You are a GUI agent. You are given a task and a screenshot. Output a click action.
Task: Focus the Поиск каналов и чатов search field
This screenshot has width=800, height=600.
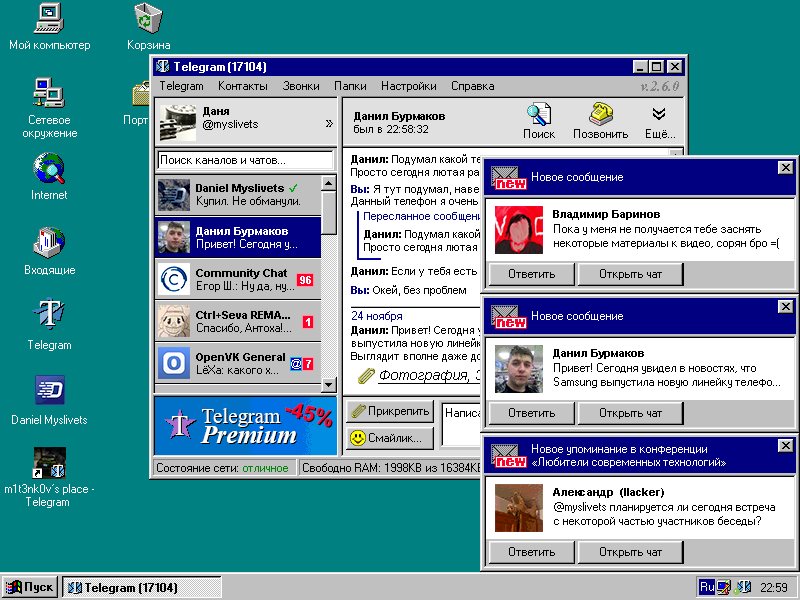pyautogui.click(x=245, y=160)
